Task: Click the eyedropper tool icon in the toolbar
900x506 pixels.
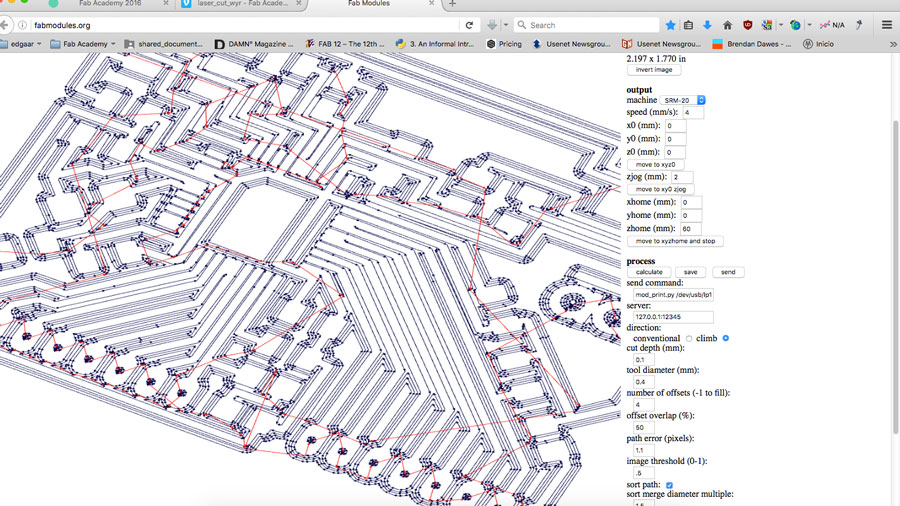Action: coord(859,25)
